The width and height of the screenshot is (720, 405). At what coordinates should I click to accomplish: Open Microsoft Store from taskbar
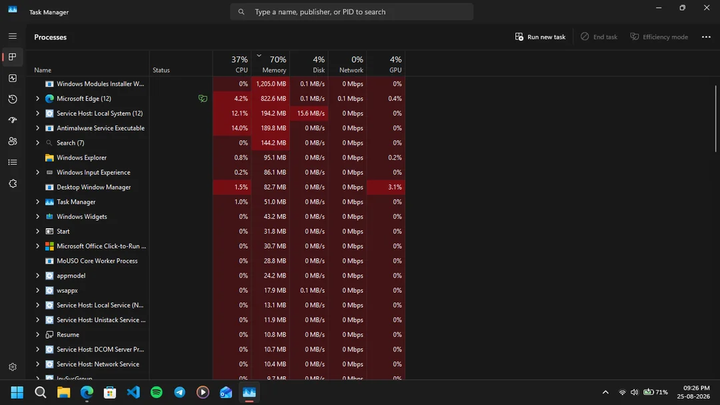[x=110, y=392]
